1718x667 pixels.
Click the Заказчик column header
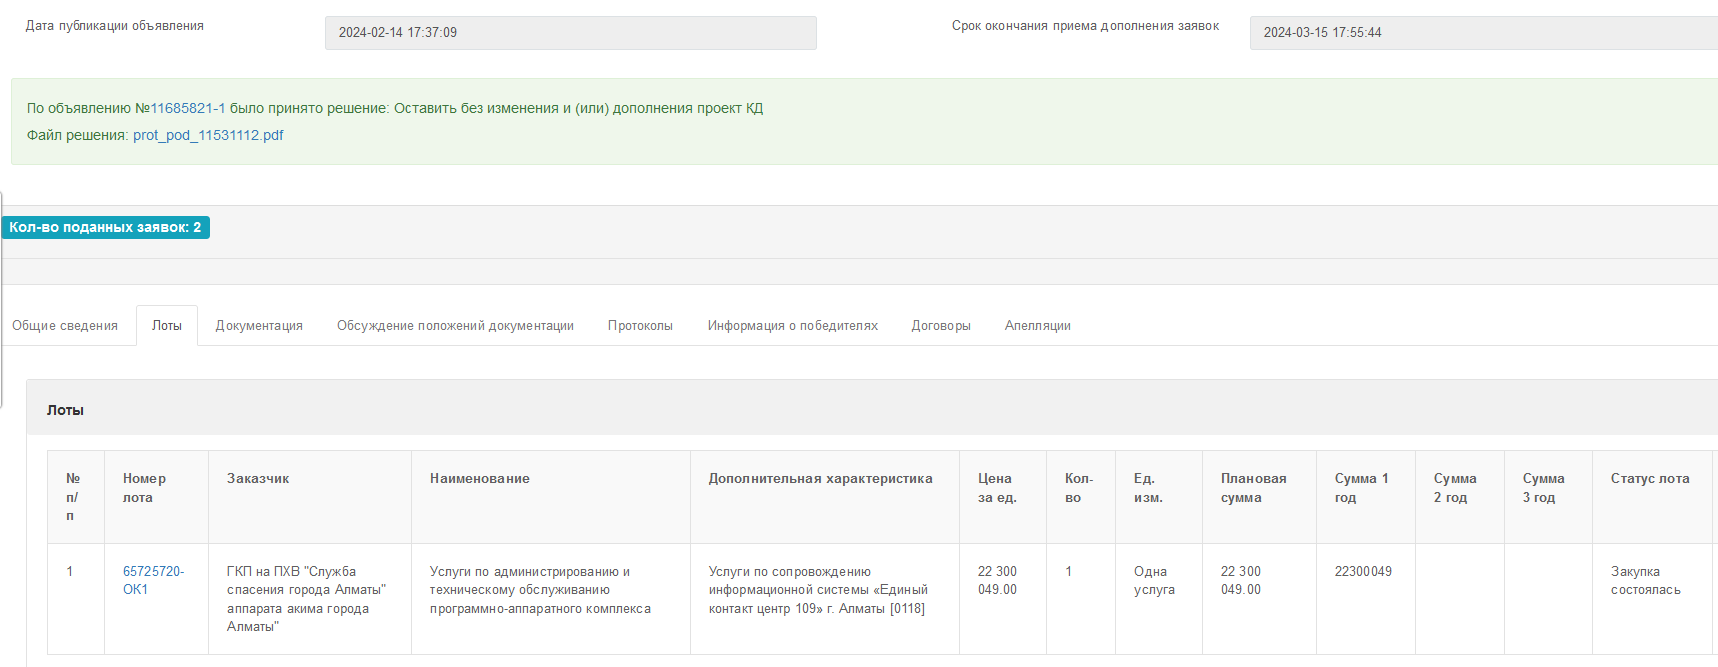tap(258, 479)
